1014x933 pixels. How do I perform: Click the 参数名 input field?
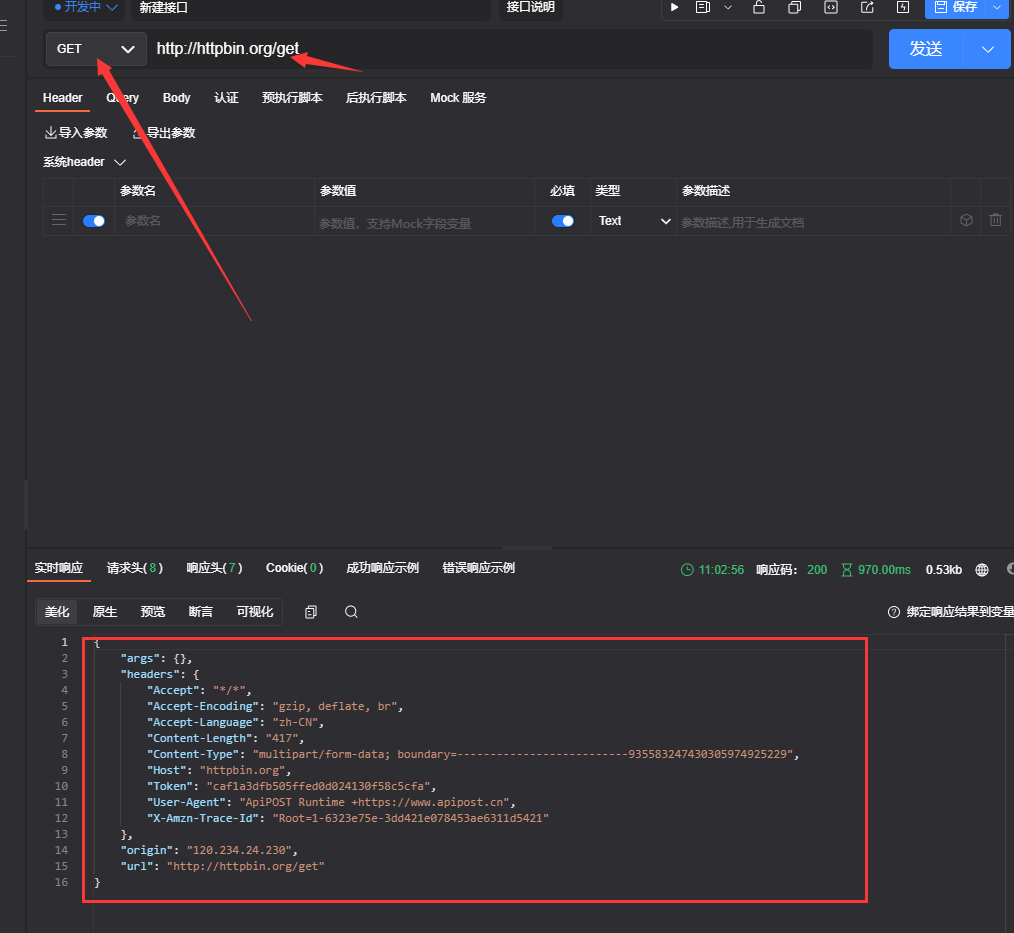click(x=214, y=221)
